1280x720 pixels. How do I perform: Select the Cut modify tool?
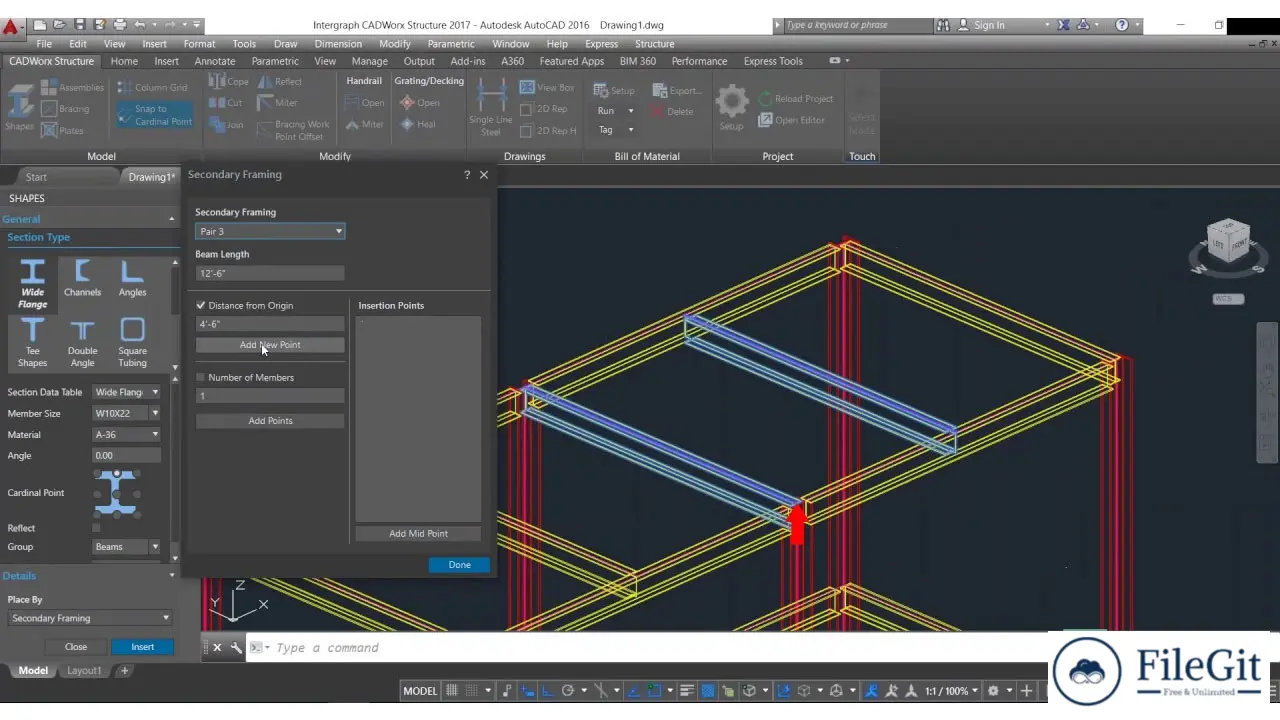click(226, 102)
